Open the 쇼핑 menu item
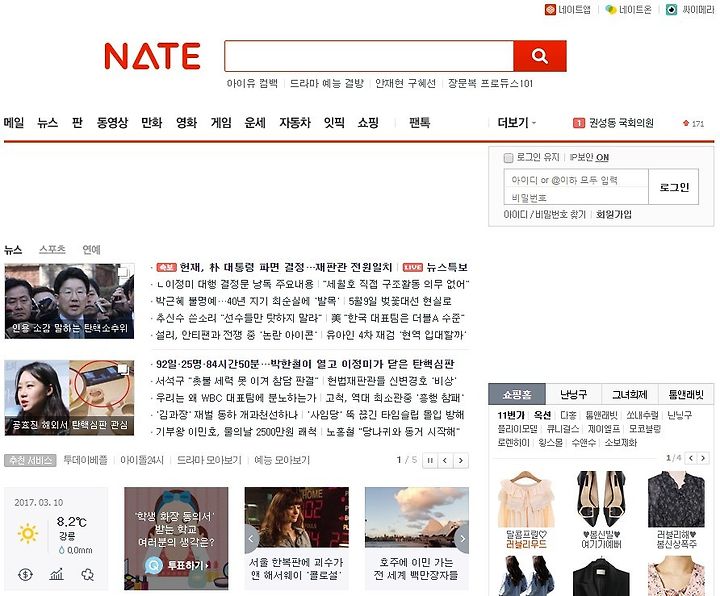 tap(368, 123)
